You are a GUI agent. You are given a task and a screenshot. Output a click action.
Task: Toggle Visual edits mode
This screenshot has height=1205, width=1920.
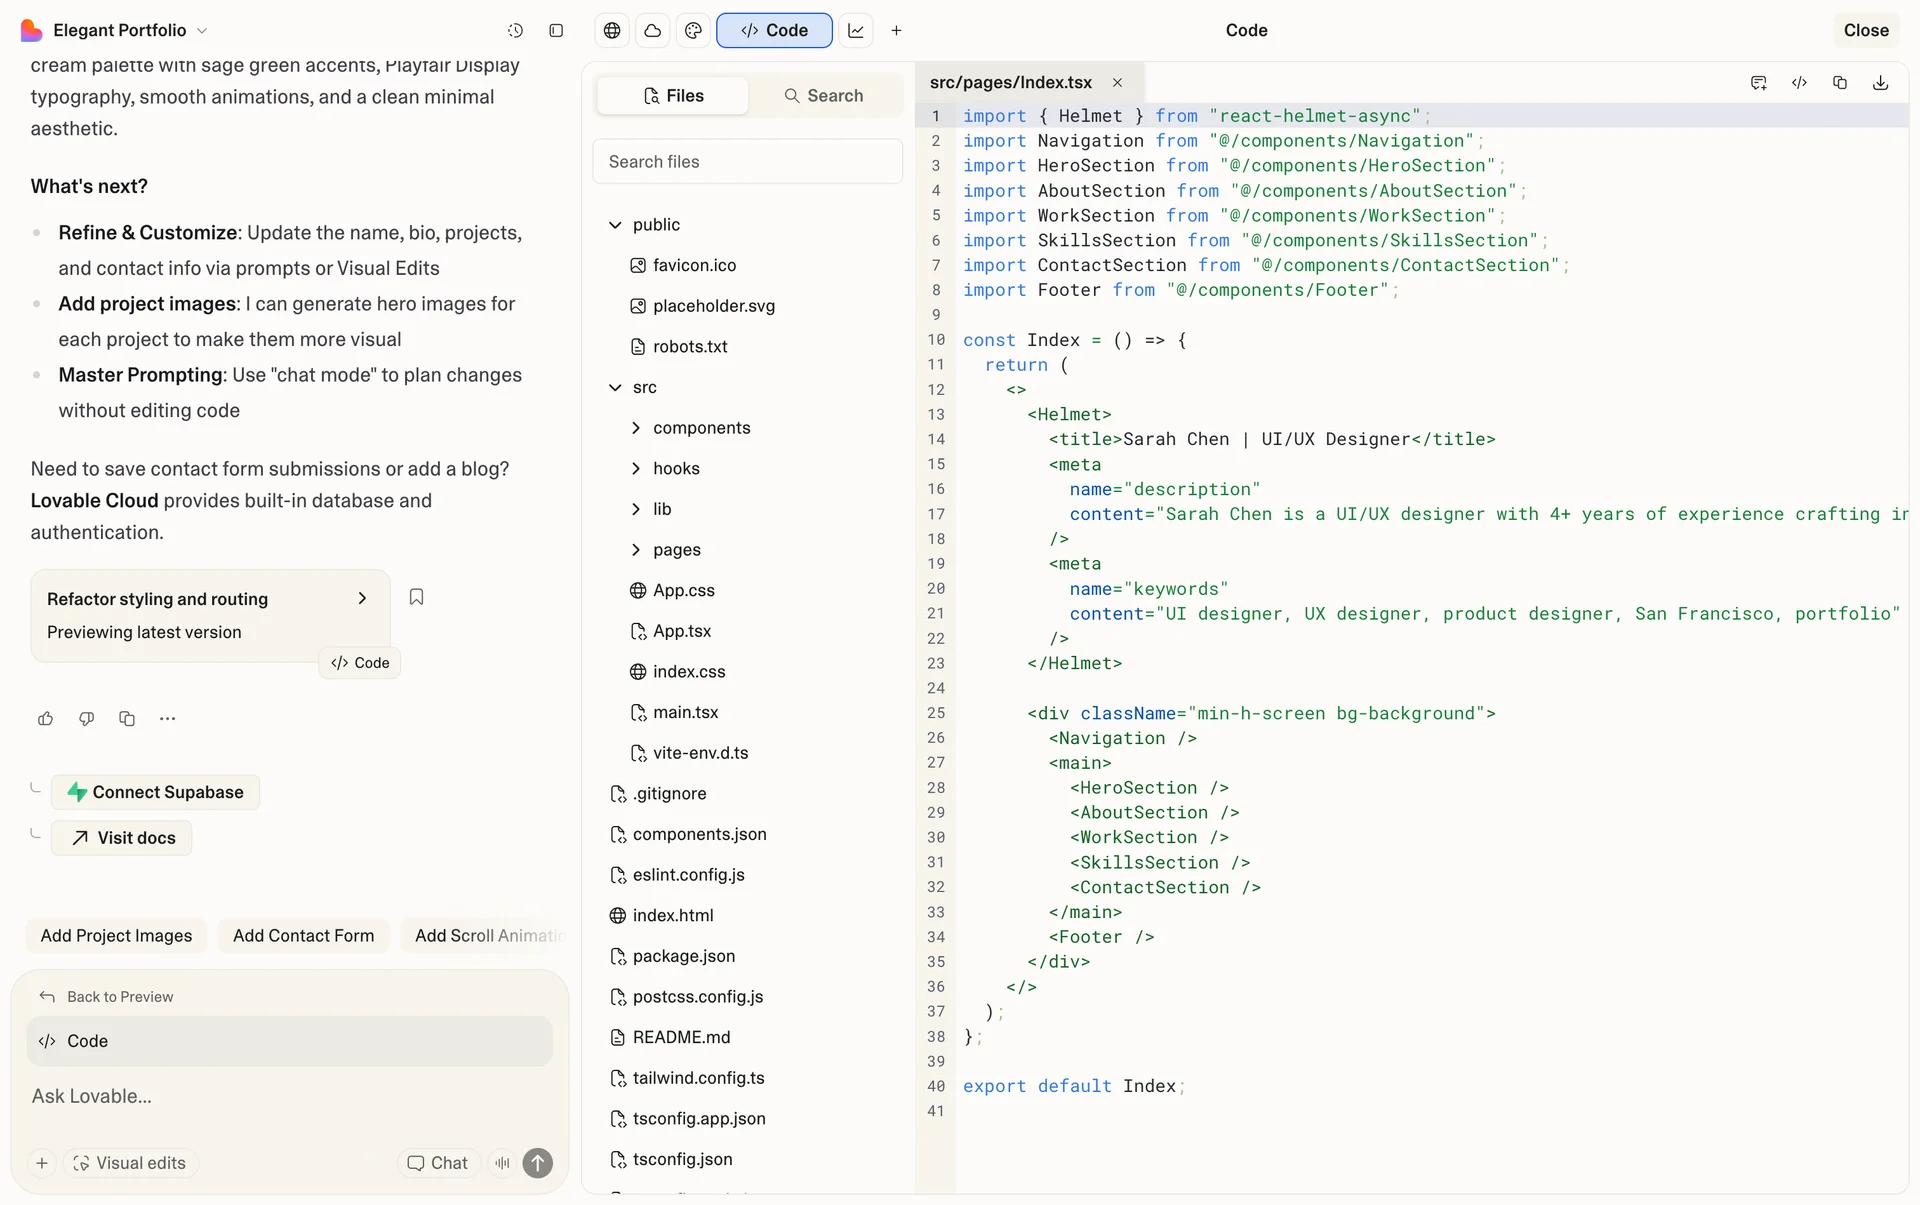click(x=130, y=1163)
